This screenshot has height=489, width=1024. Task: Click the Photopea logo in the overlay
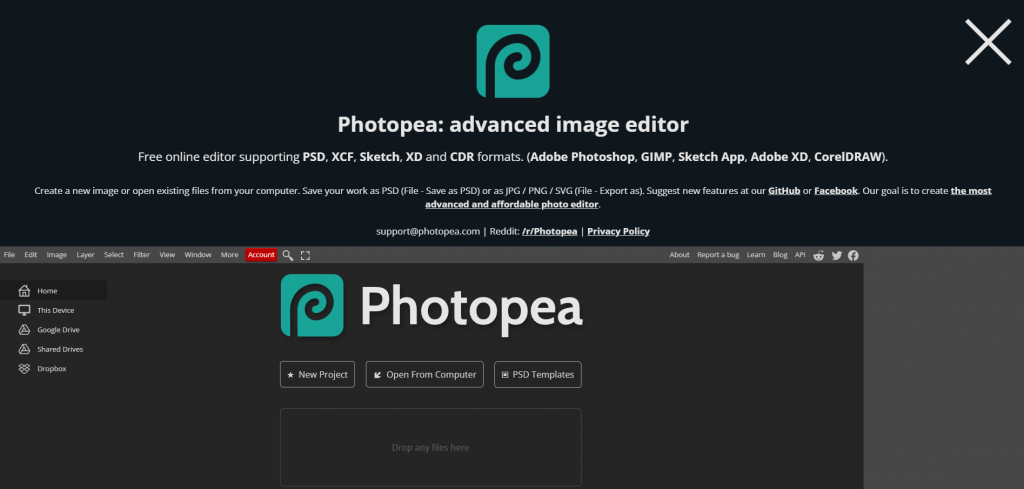(x=513, y=61)
